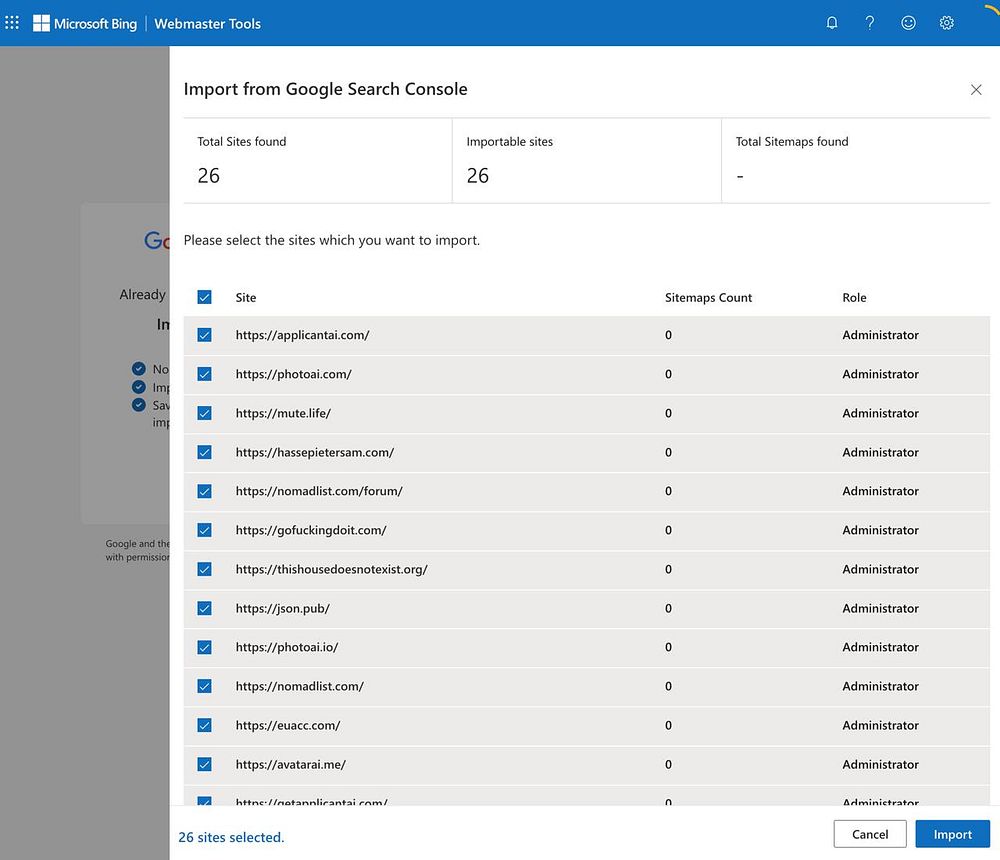Close the import dialog with X
Image resolution: width=1000 pixels, height=860 pixels.
click(976, 90)
